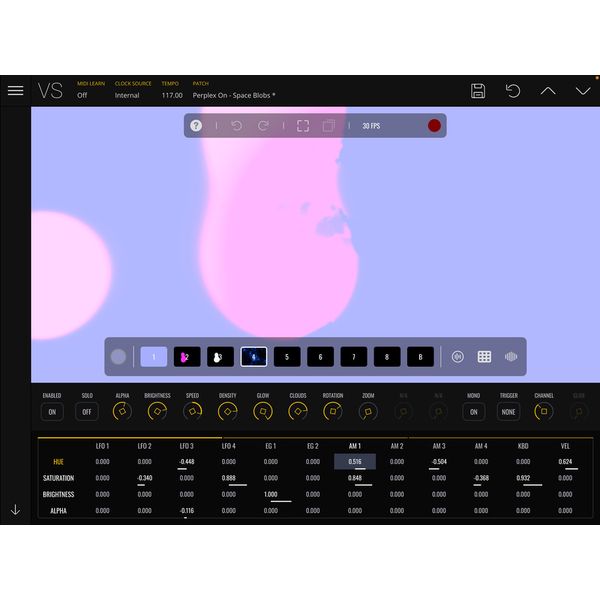Toggle the ENABLED ON button
This screenshot has height=600, width=600.
pyautogui.click(x=51, y=412)
